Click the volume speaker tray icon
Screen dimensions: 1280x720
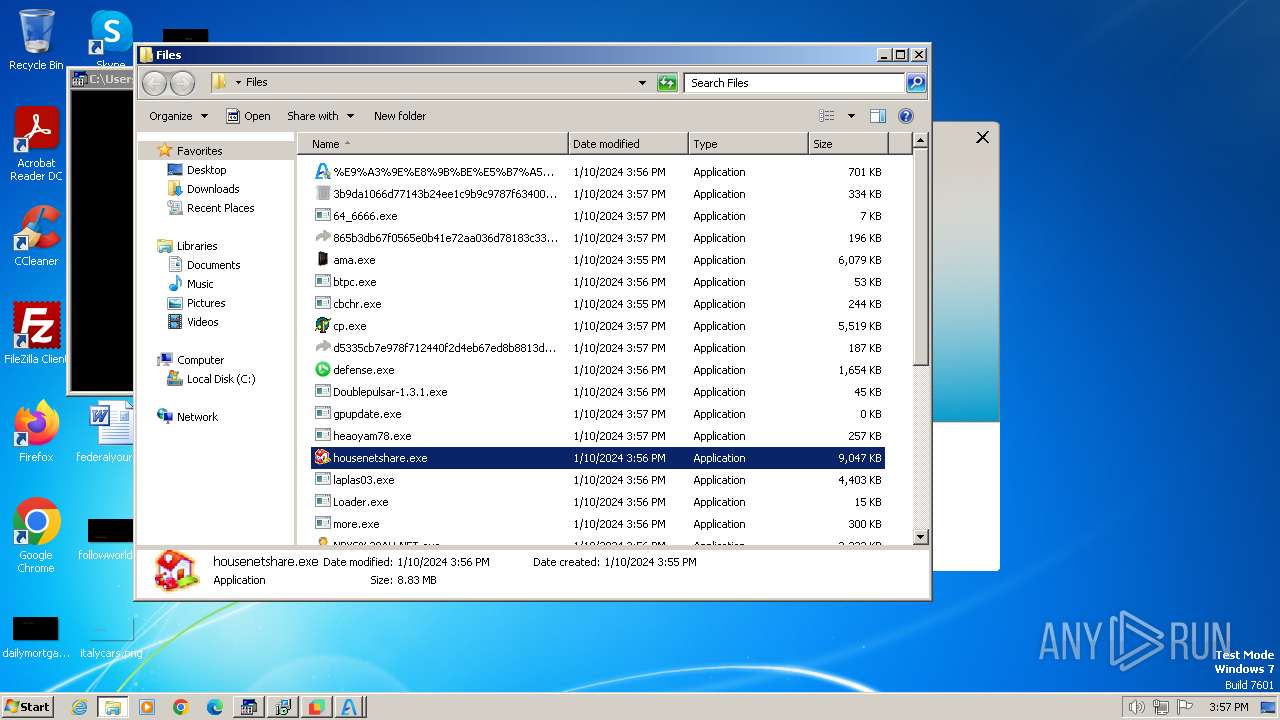pos(1137,707)
